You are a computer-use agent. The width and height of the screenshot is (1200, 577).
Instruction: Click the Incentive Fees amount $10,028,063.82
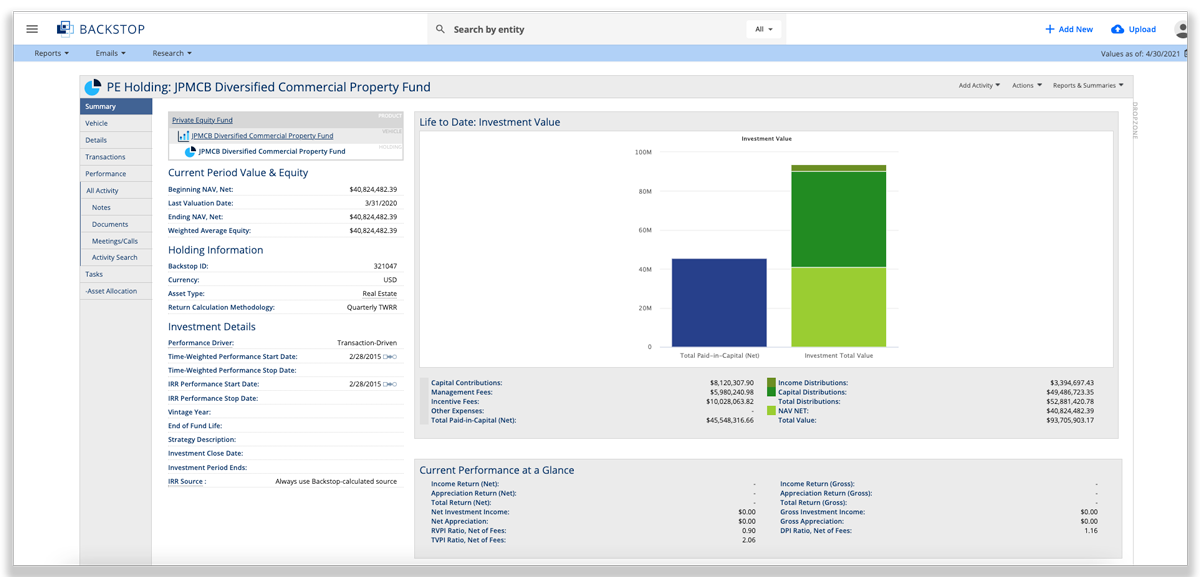730,401
